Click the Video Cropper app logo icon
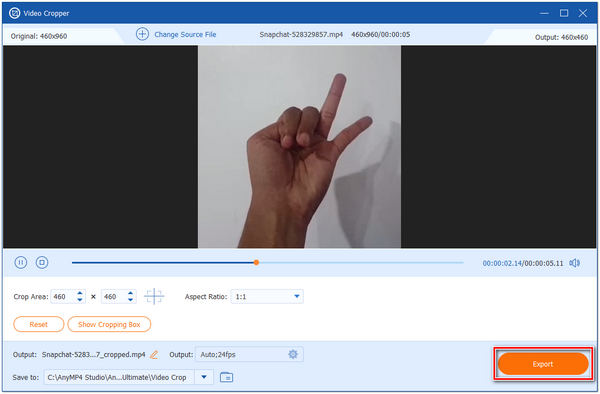Viewport: 600px width, 394px height. pos(15,13)
